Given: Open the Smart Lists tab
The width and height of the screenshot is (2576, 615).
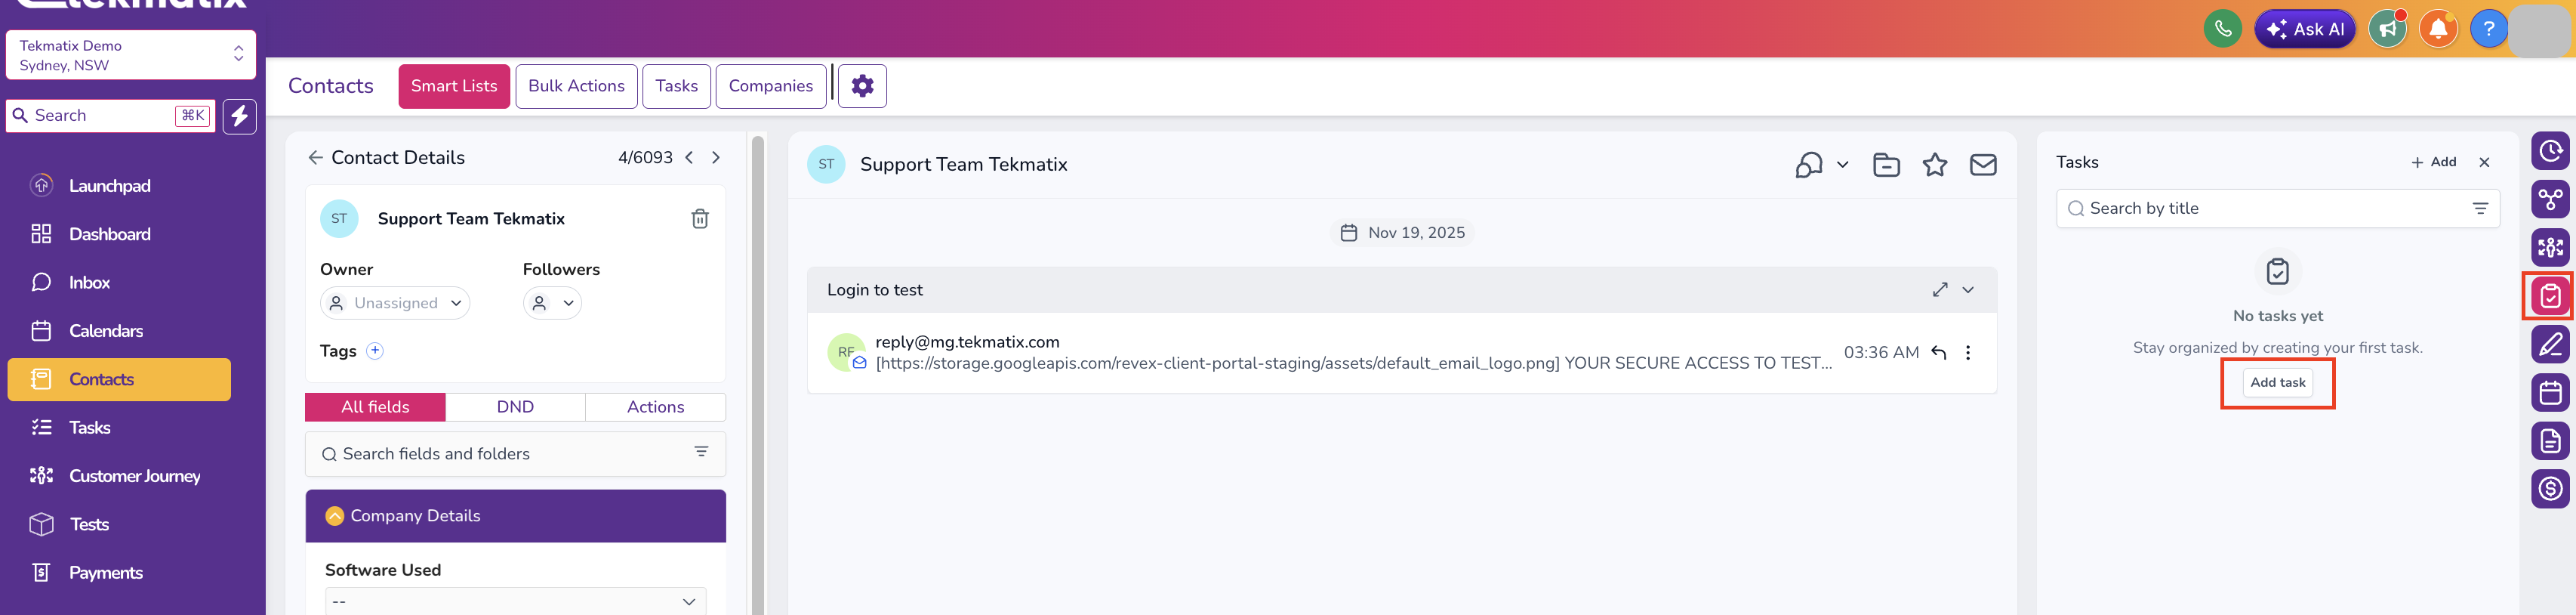Looking at the screenshot, I should click(454, 86).
